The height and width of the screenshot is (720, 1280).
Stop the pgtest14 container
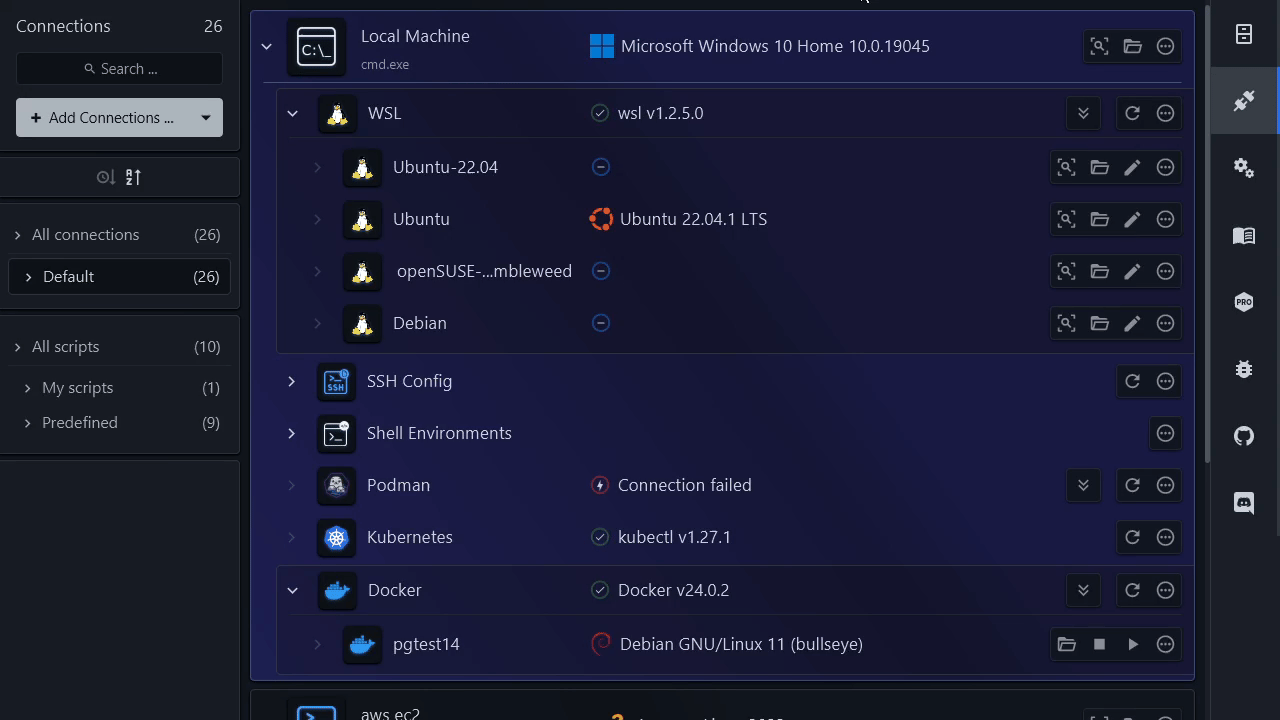pos(1099,644)
